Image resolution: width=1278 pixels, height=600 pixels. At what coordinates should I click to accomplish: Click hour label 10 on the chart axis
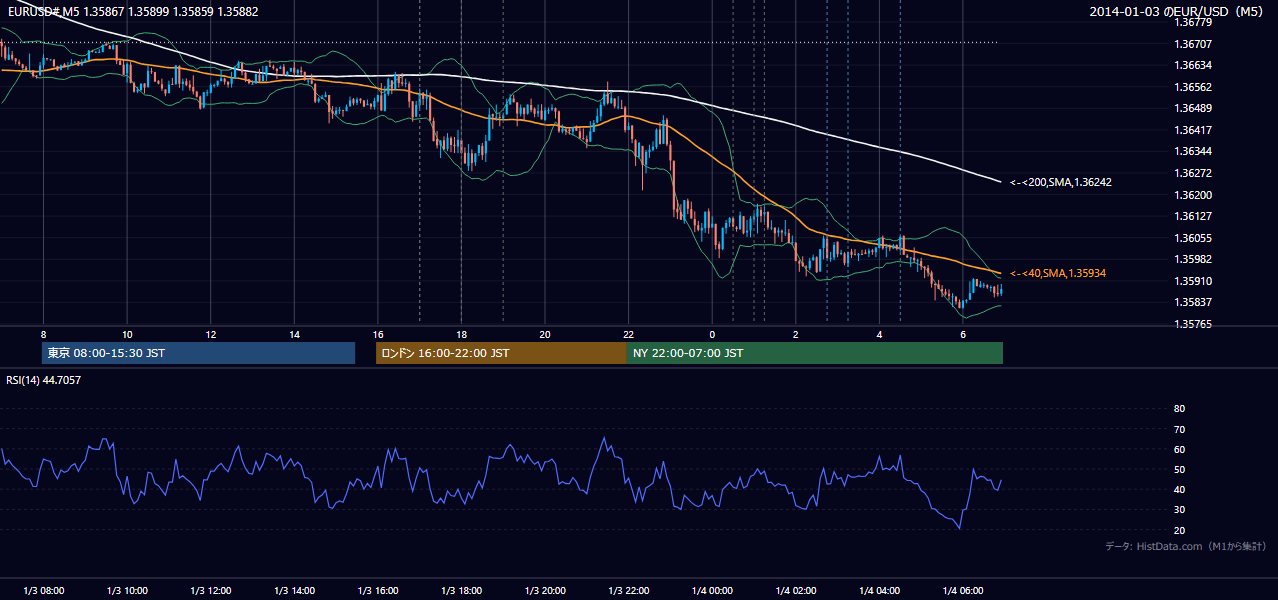pyautogui.click(x=127, y=334)
